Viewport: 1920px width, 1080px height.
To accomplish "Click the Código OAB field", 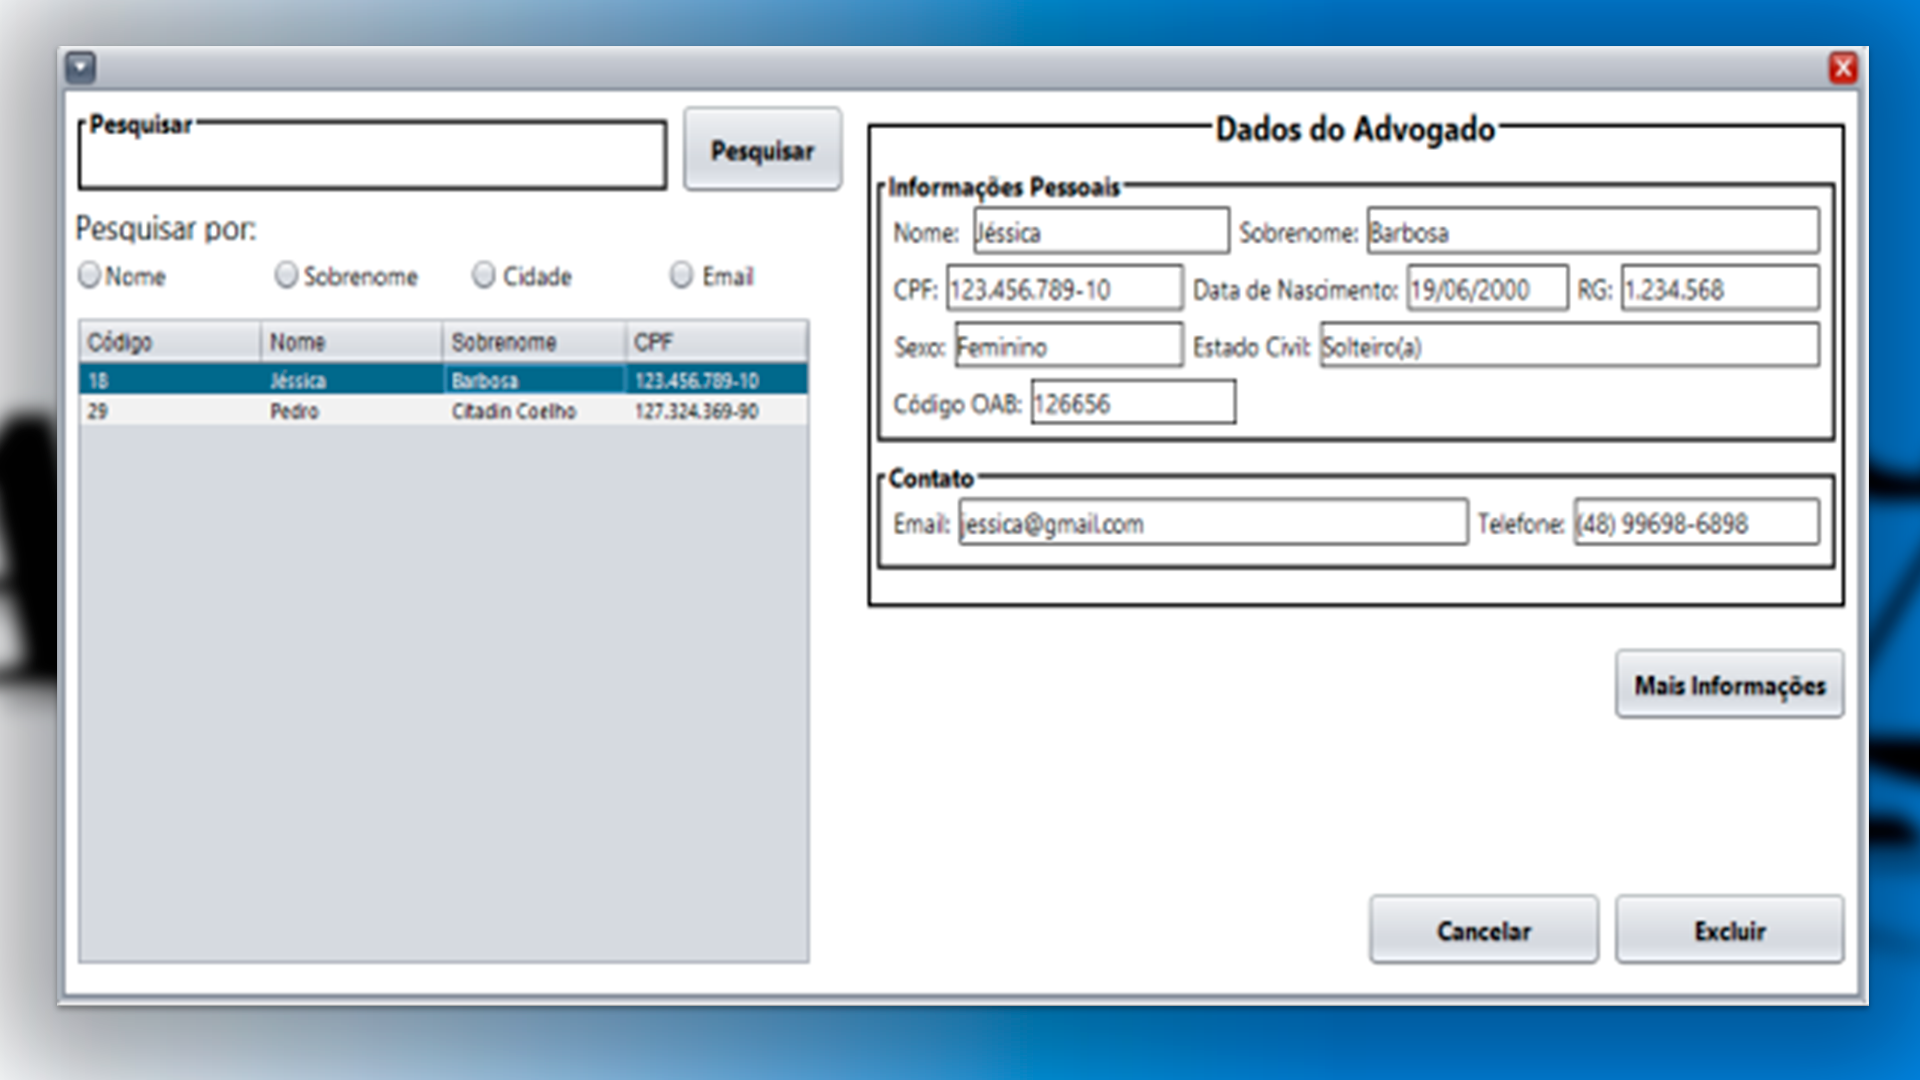I will [x=1133, y=403].
